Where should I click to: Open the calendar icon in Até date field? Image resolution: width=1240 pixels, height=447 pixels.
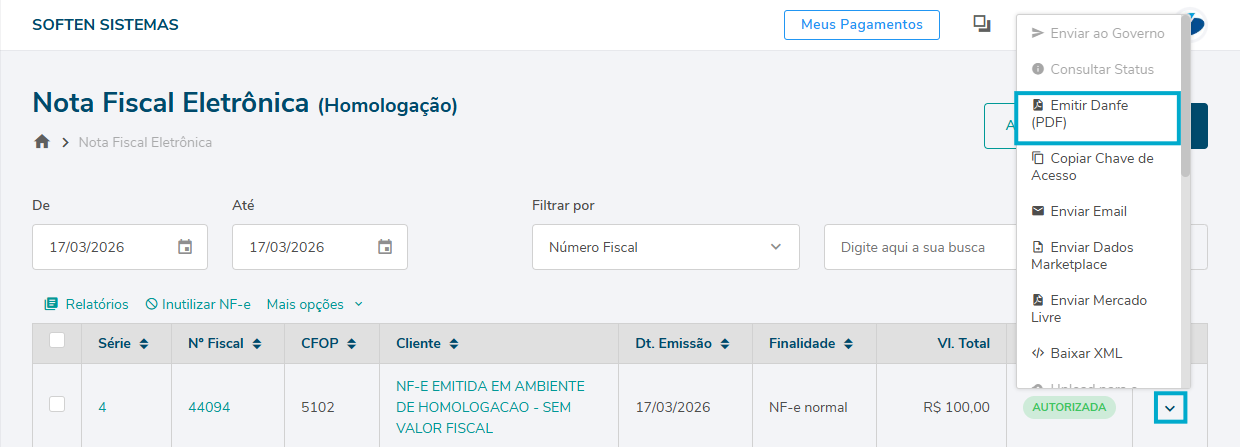click(x=385, y=247)
